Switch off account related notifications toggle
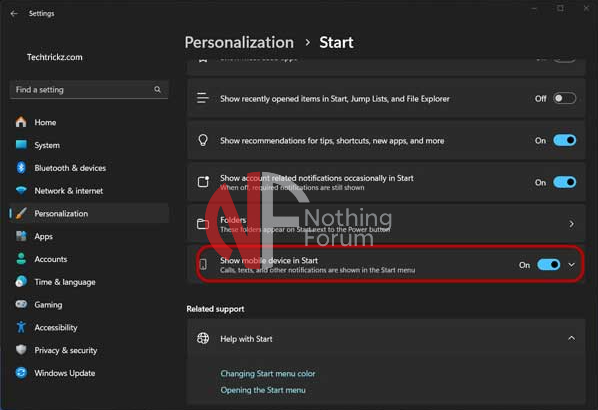The height and width of the screenshot is (410, 598). [564, 182]
